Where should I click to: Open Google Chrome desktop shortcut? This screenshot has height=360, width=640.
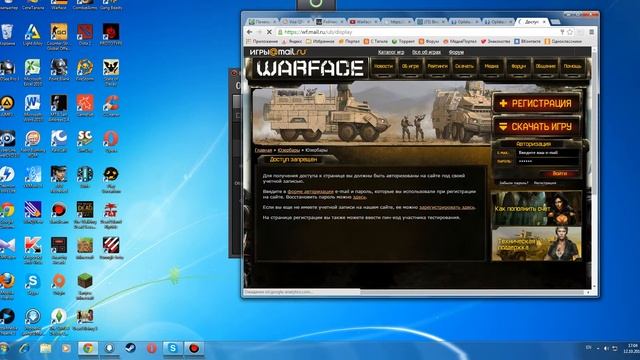pyautogui.click(x=7, y=215)
